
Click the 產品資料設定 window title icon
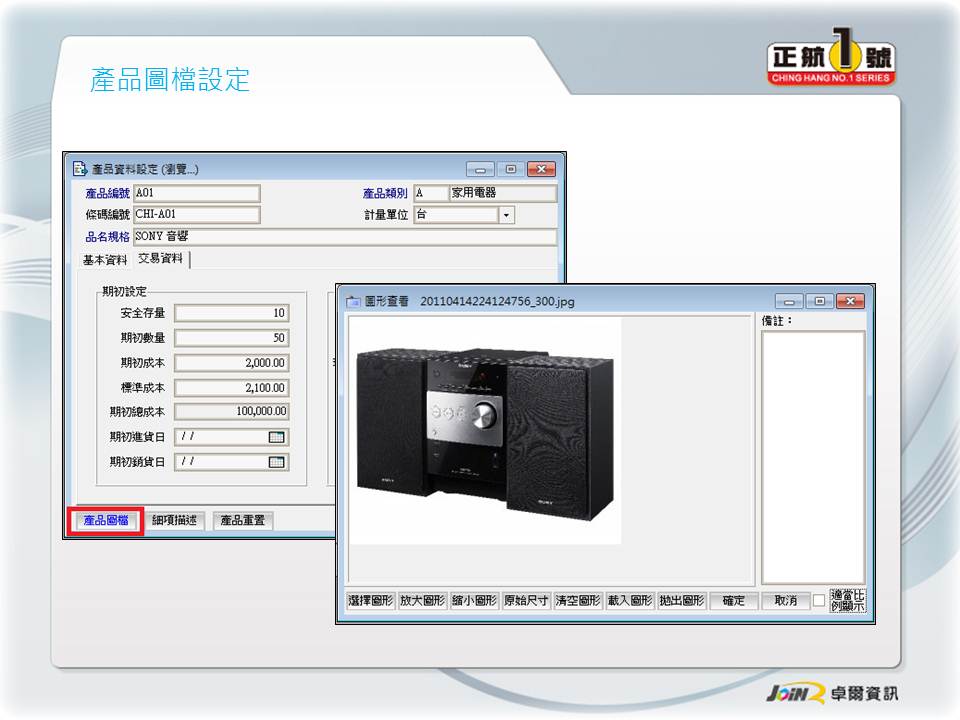79,169
